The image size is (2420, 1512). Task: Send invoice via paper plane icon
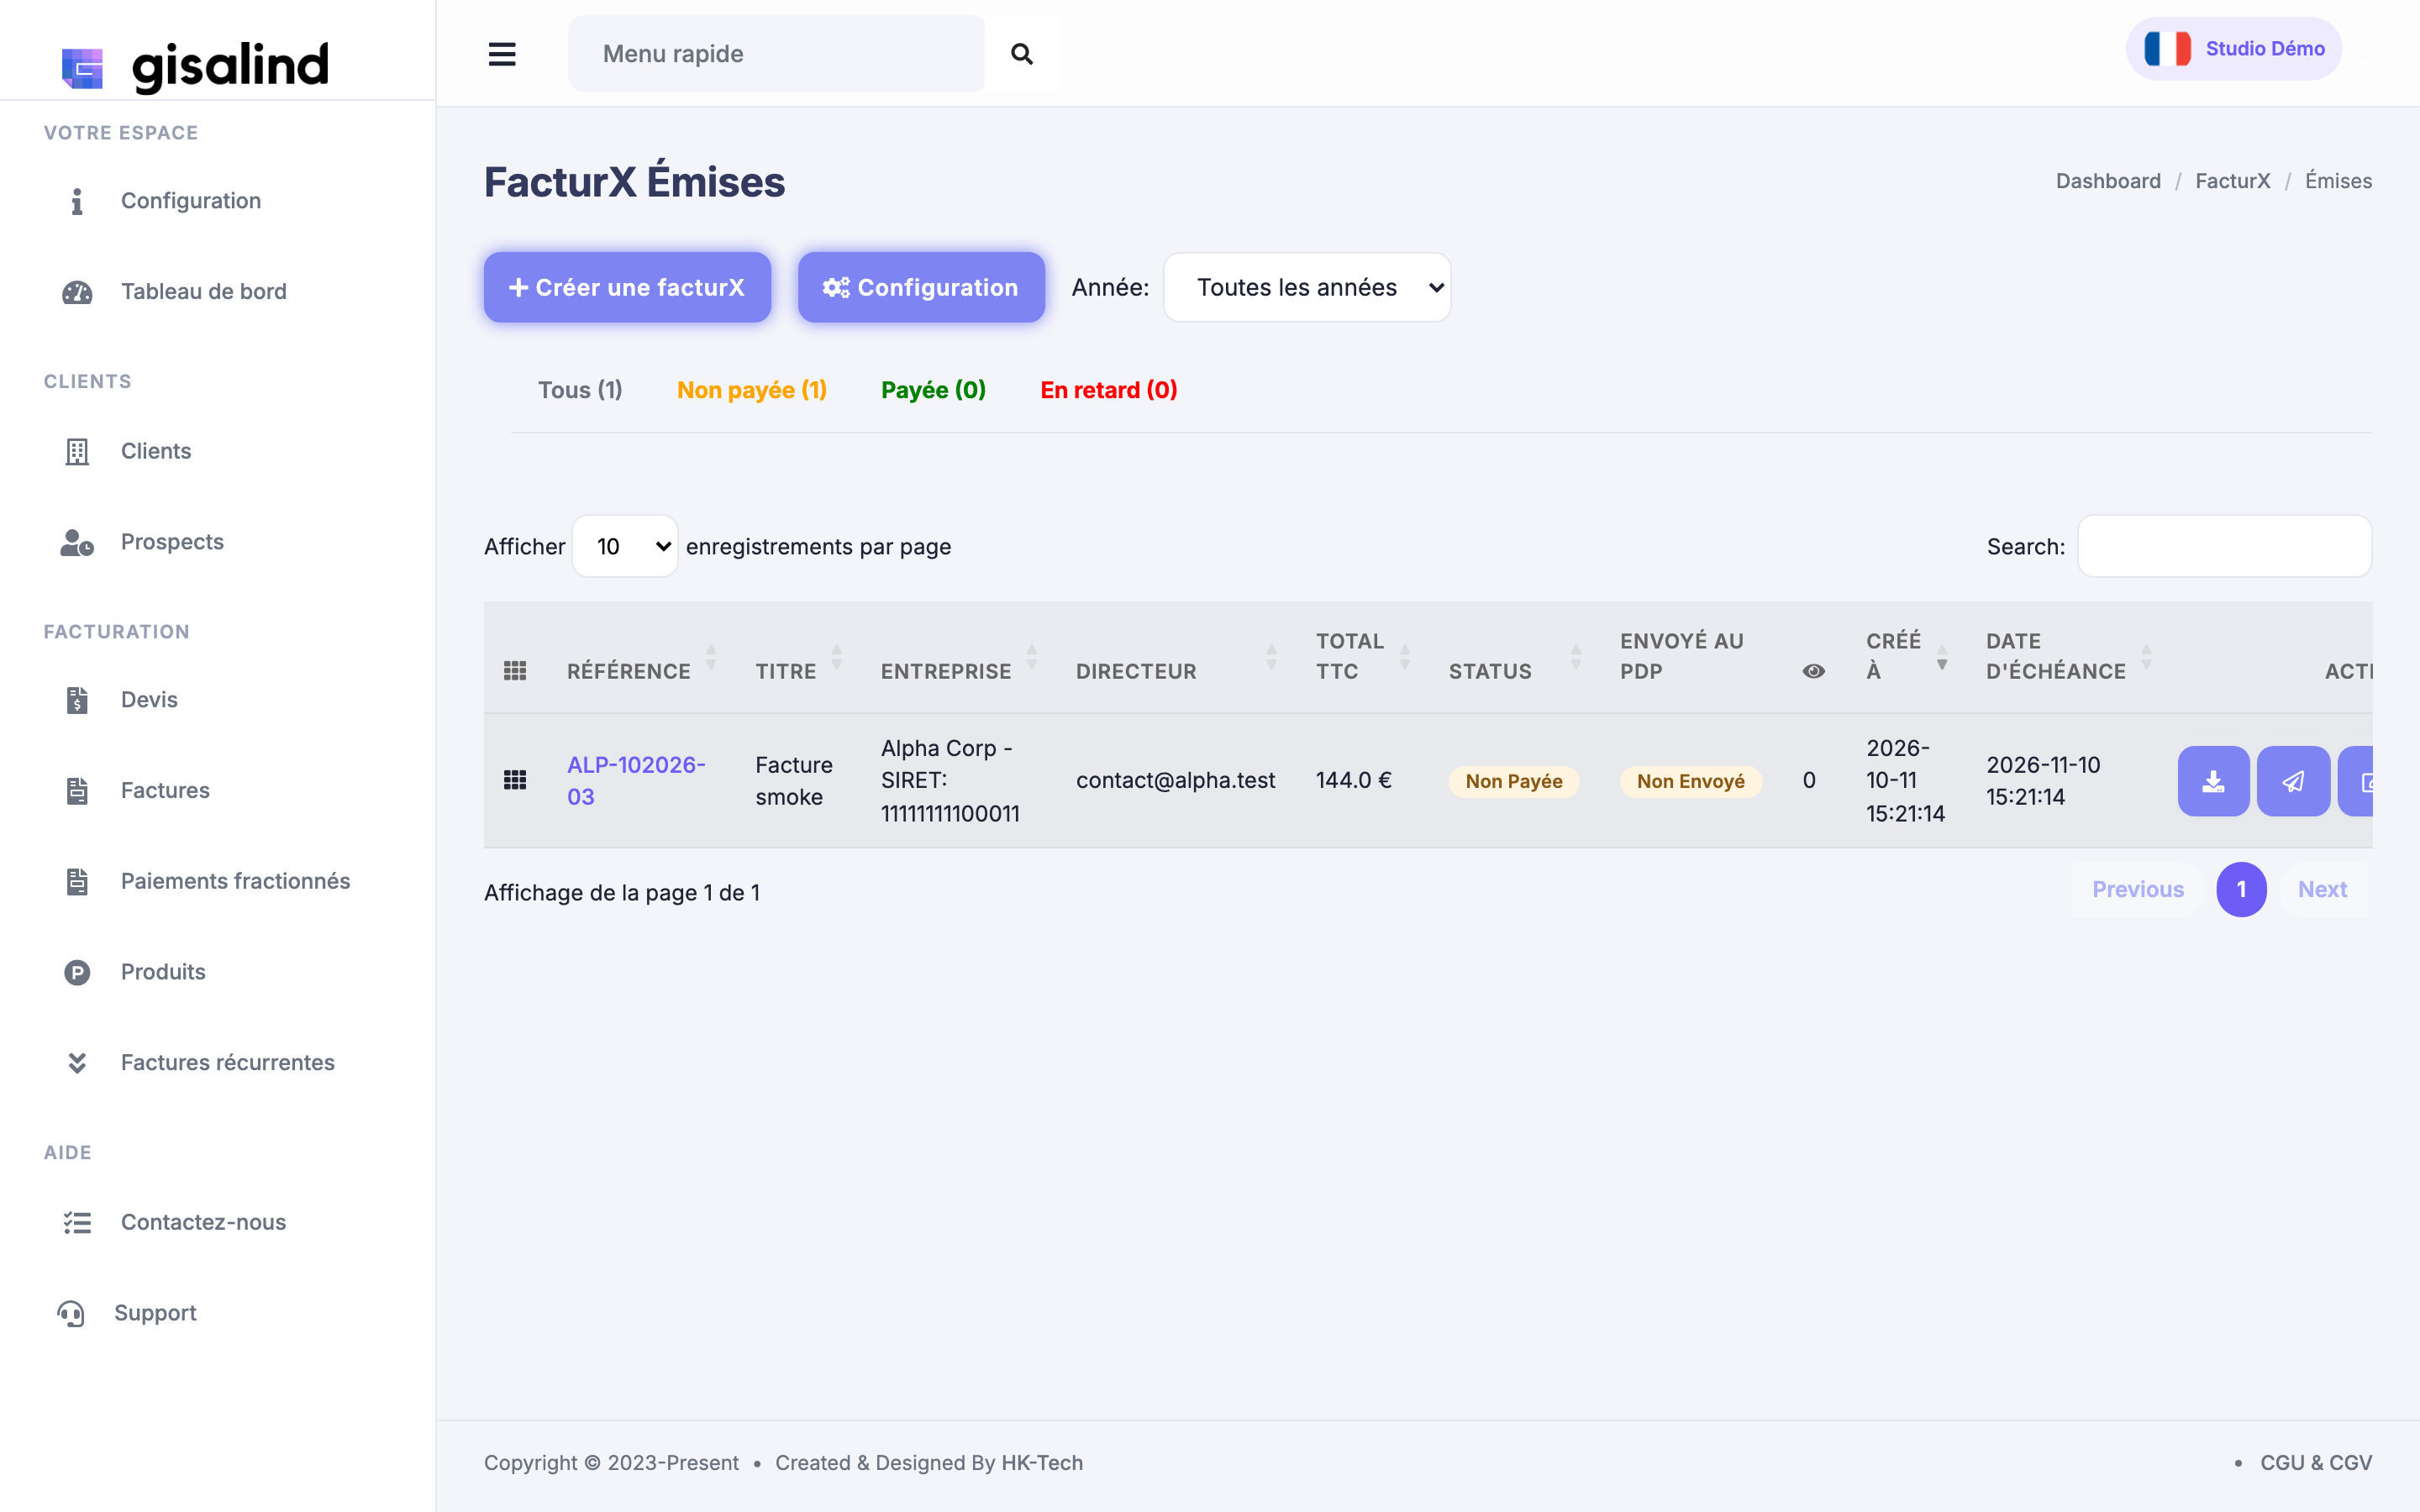2293,781
